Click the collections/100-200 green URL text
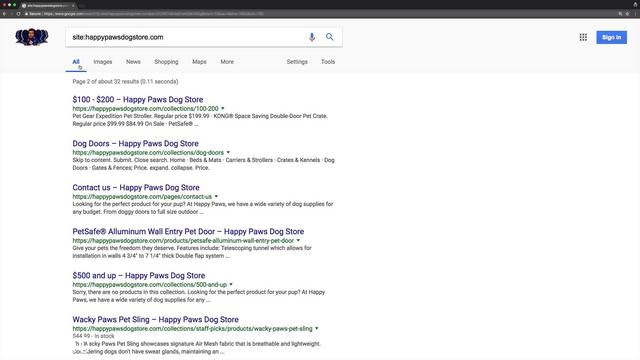Viewport: 640px width, 360px height. (145, 109)
